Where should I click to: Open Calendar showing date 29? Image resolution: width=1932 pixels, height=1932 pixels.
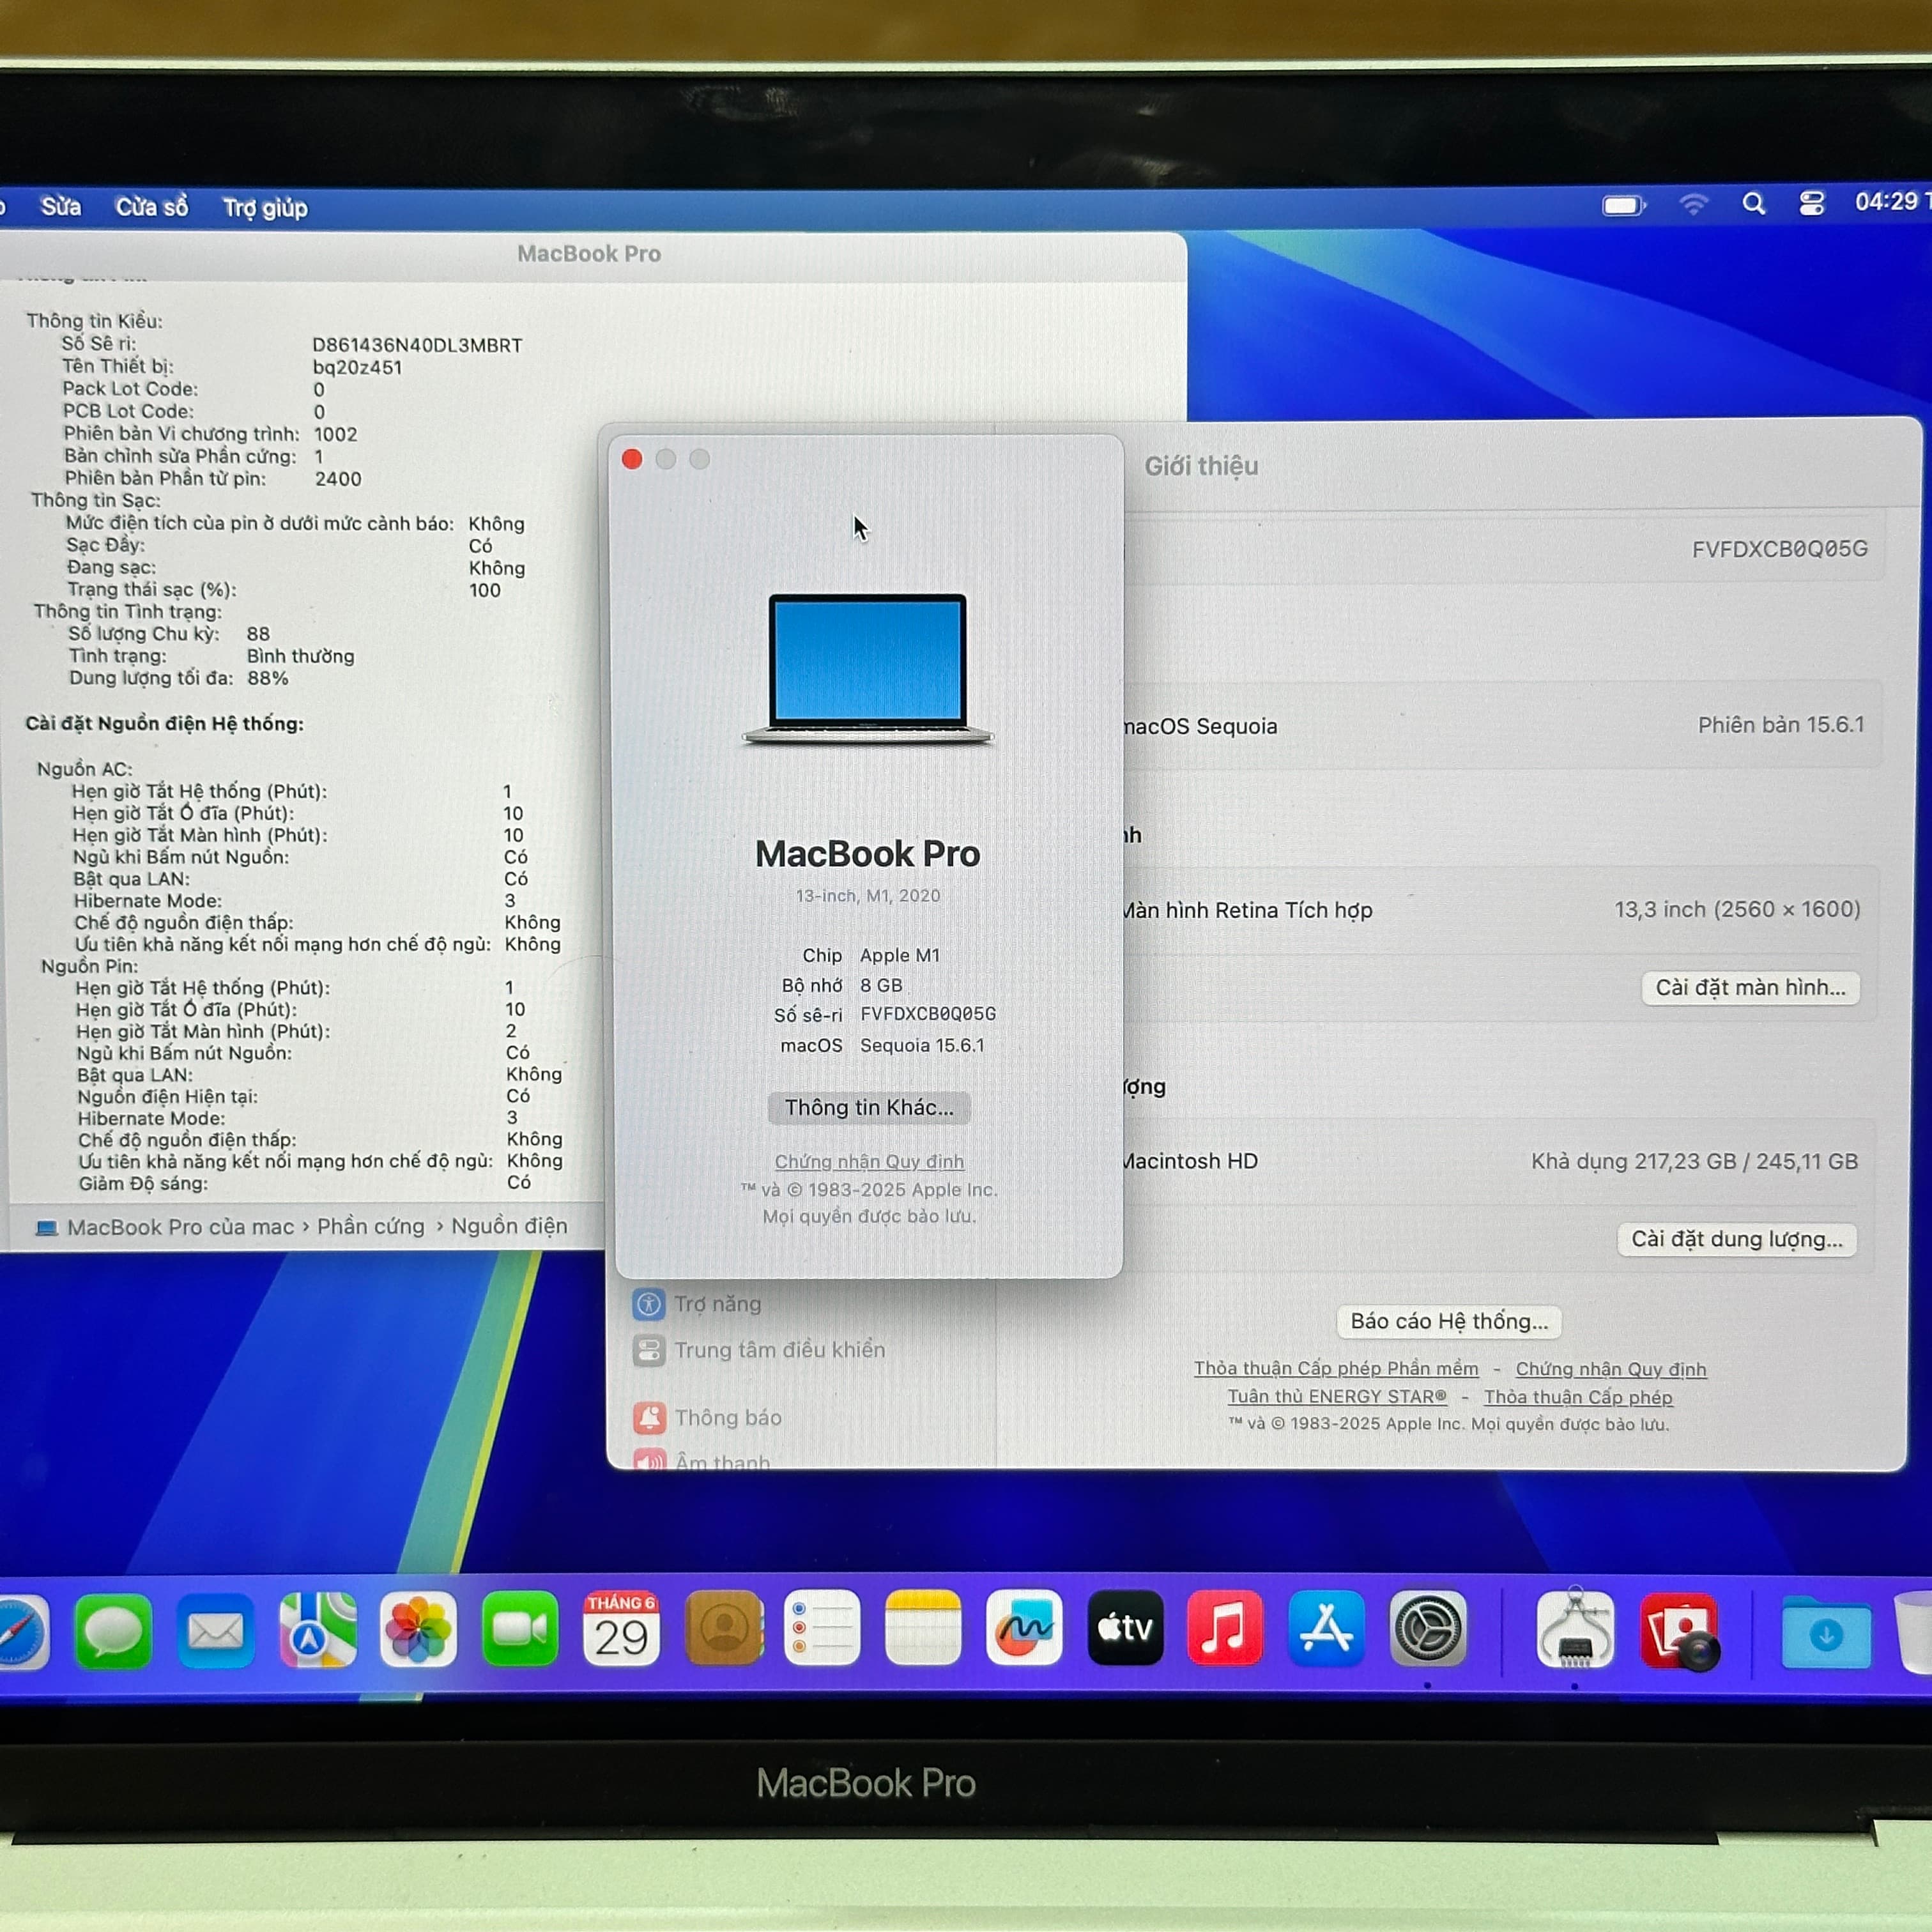[621, 1629]
